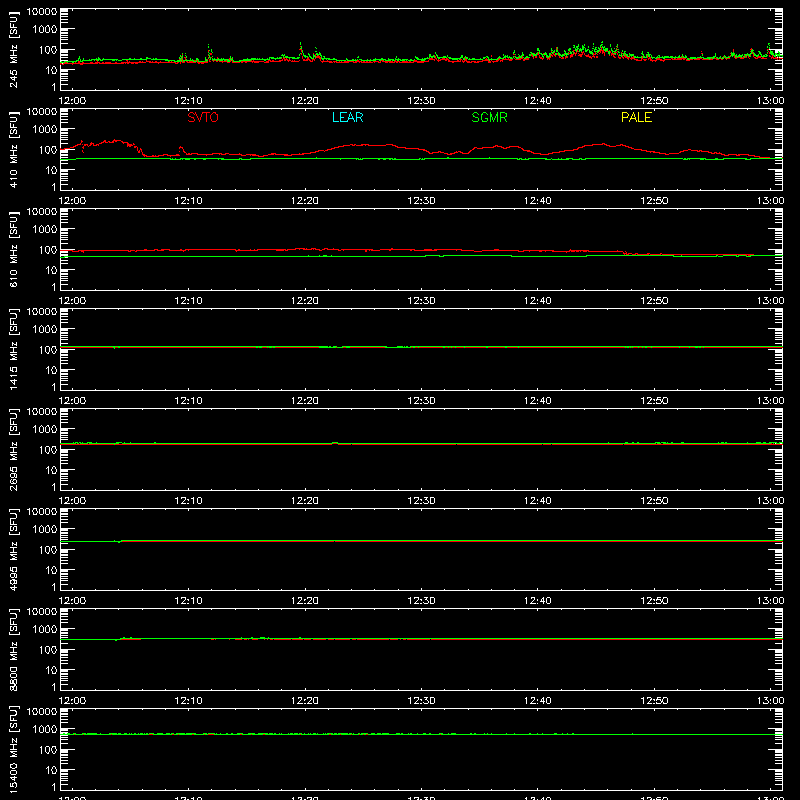Click 12:10 time label of 245 MHz plot
The height and width of the screenshot is (800, 800).
pos(188,101)
